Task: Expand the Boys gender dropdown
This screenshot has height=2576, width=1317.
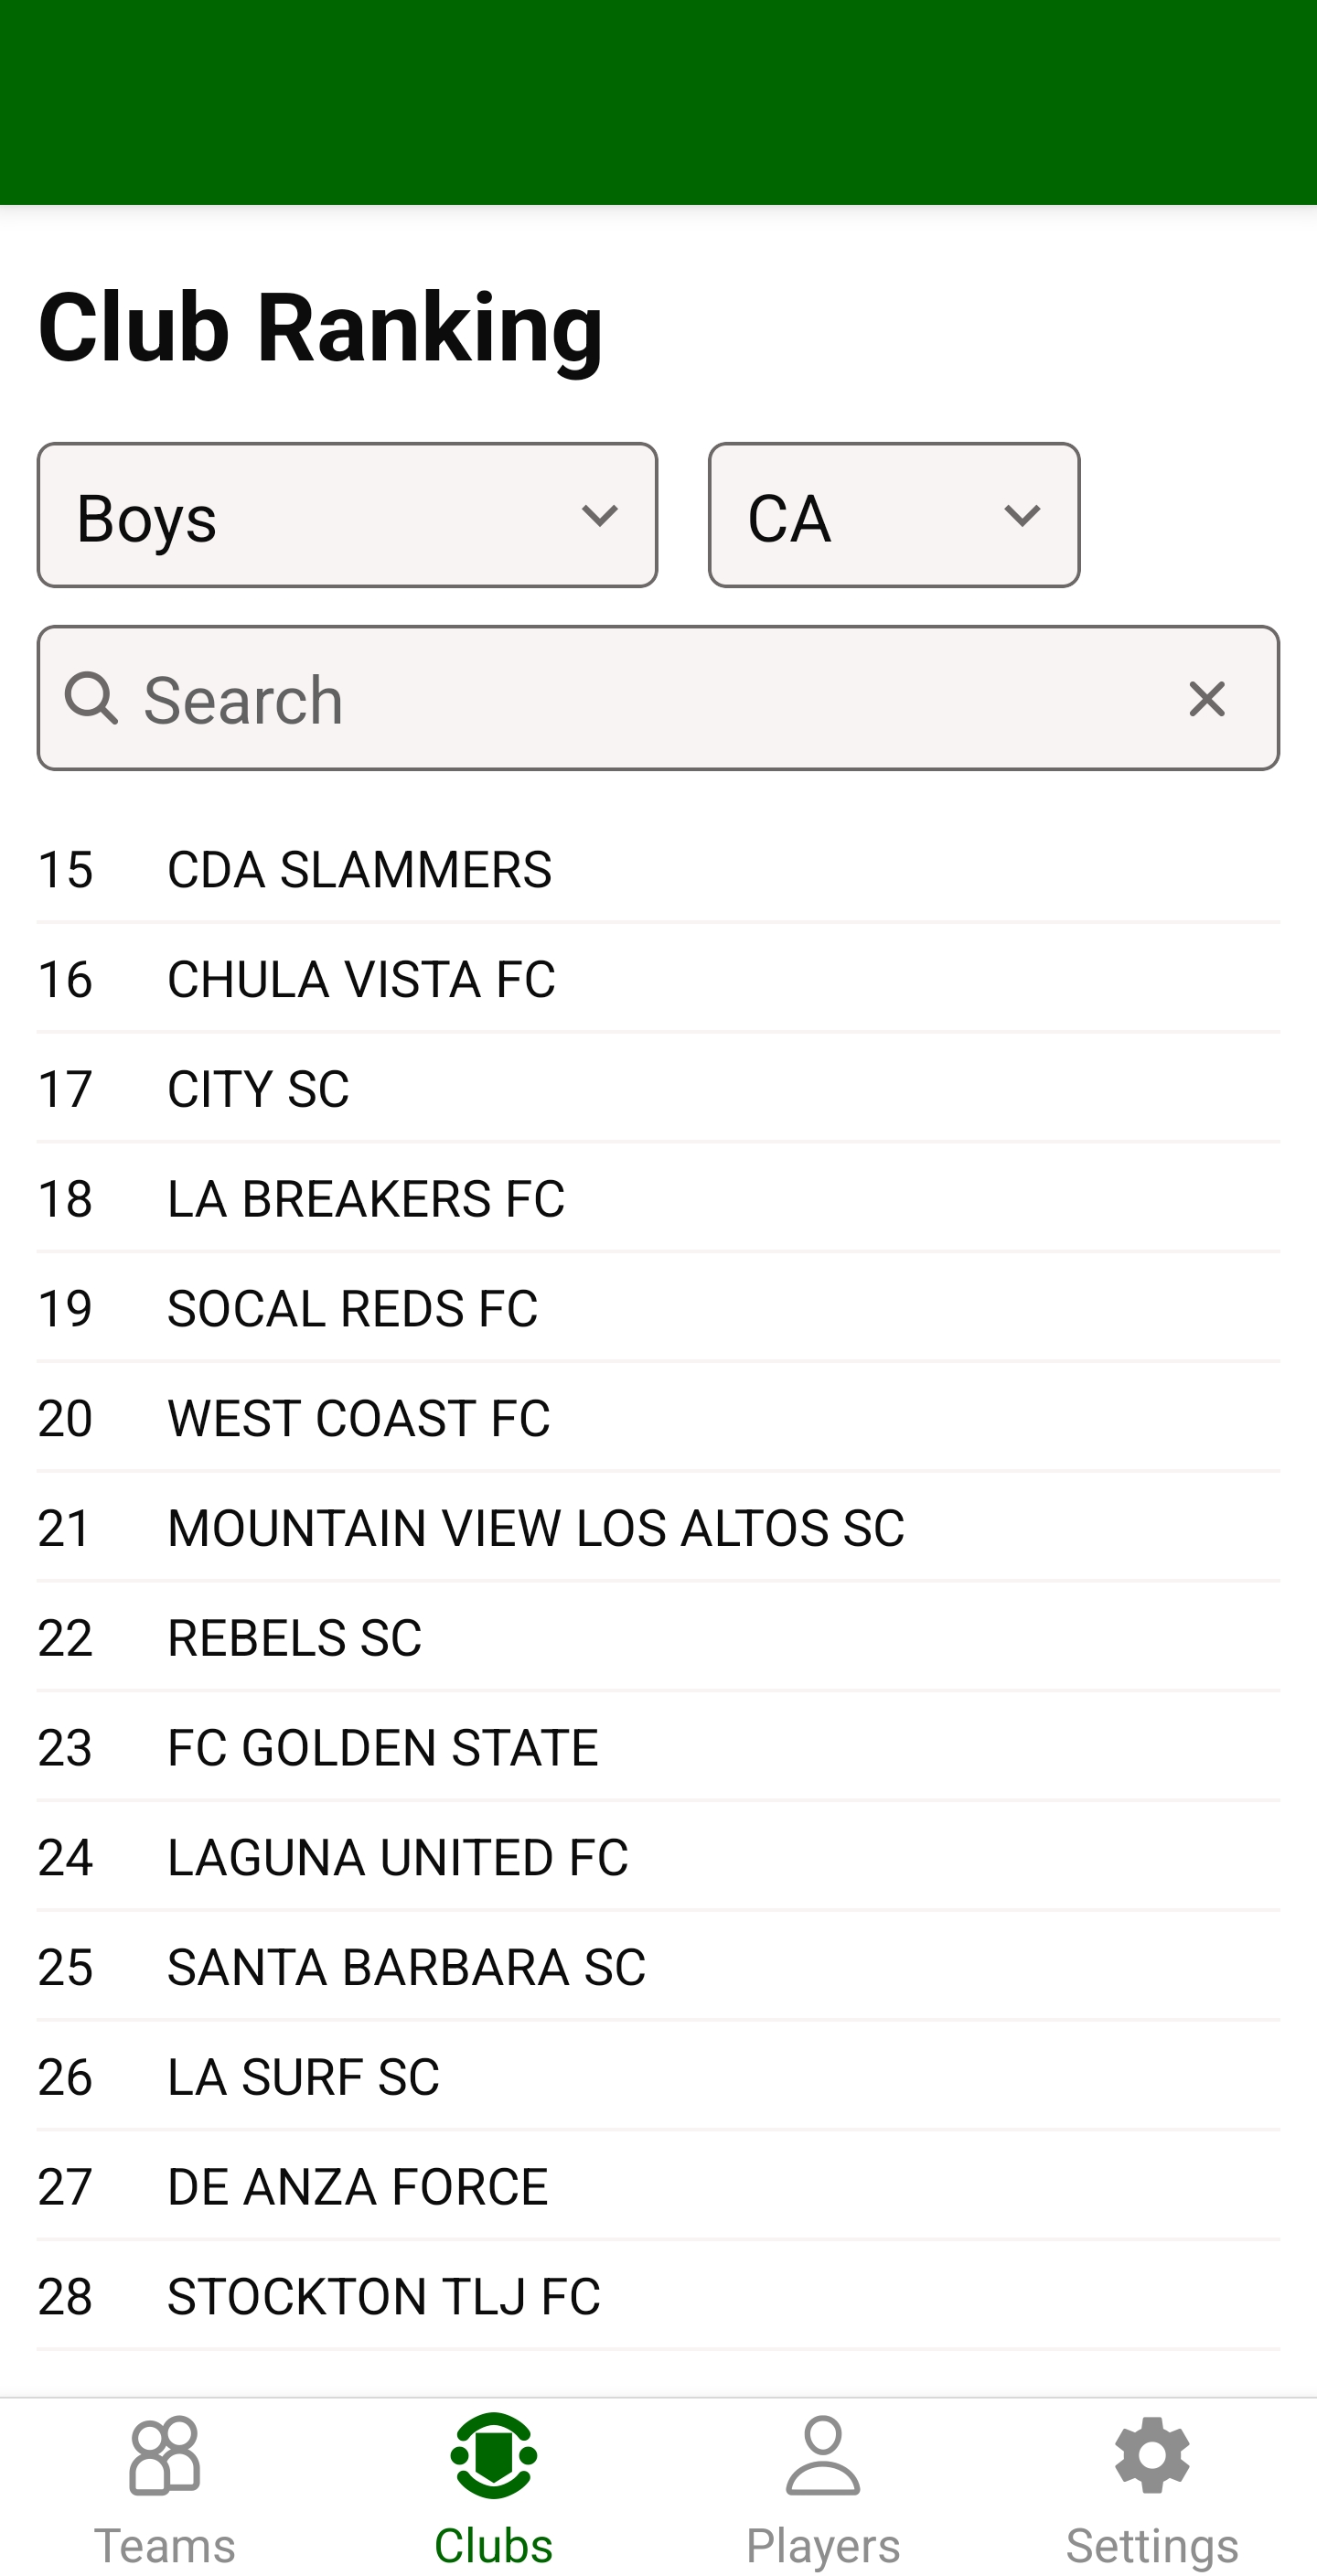Action: (x=347, y=516)
